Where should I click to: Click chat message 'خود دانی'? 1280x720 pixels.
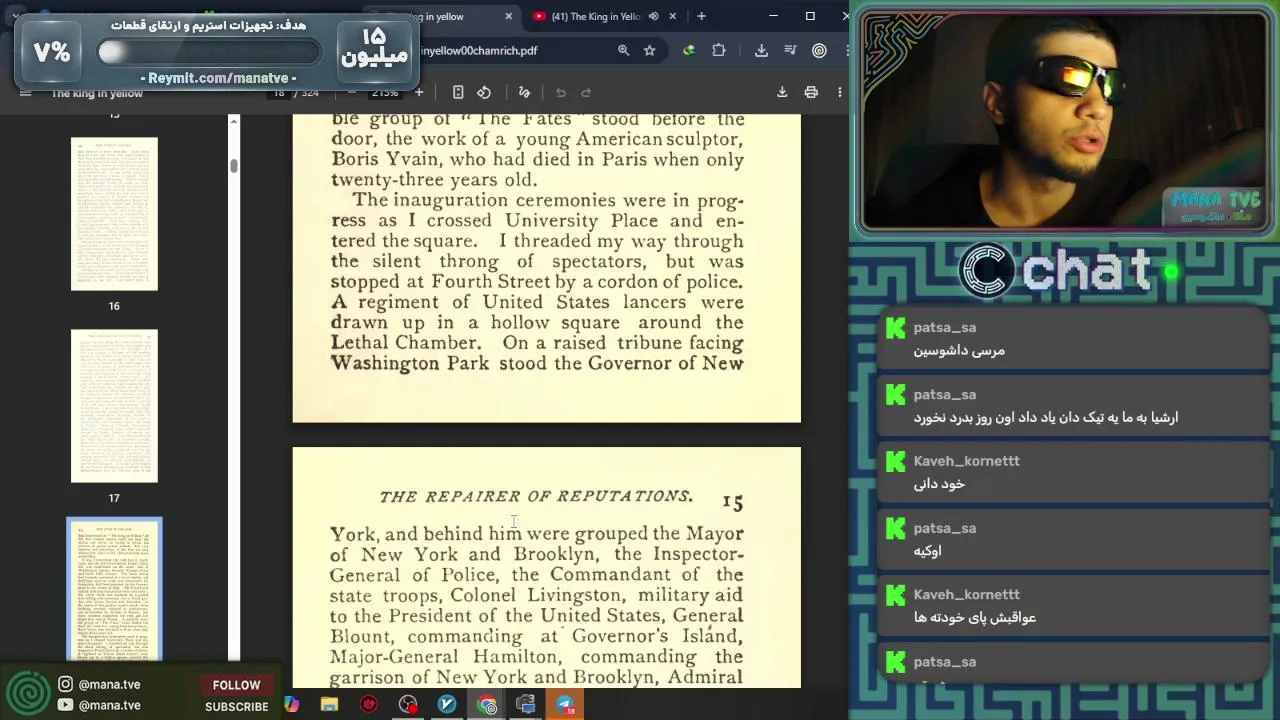tap(939, 483)
